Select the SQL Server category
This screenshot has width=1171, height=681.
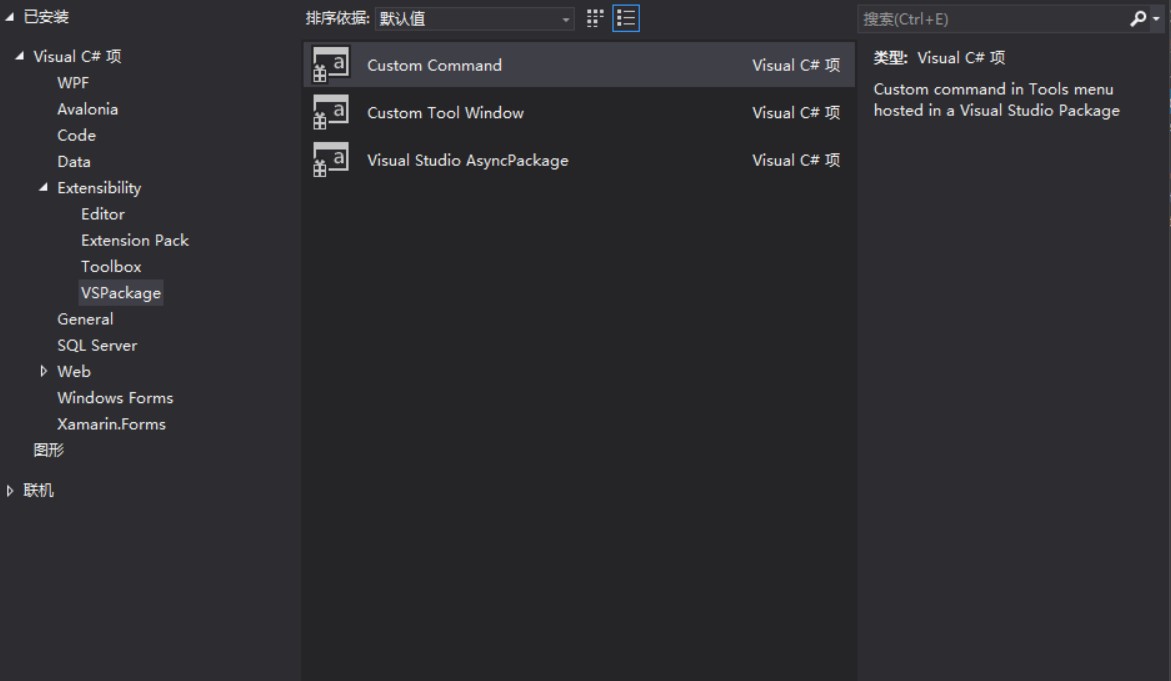coord(97,345)
